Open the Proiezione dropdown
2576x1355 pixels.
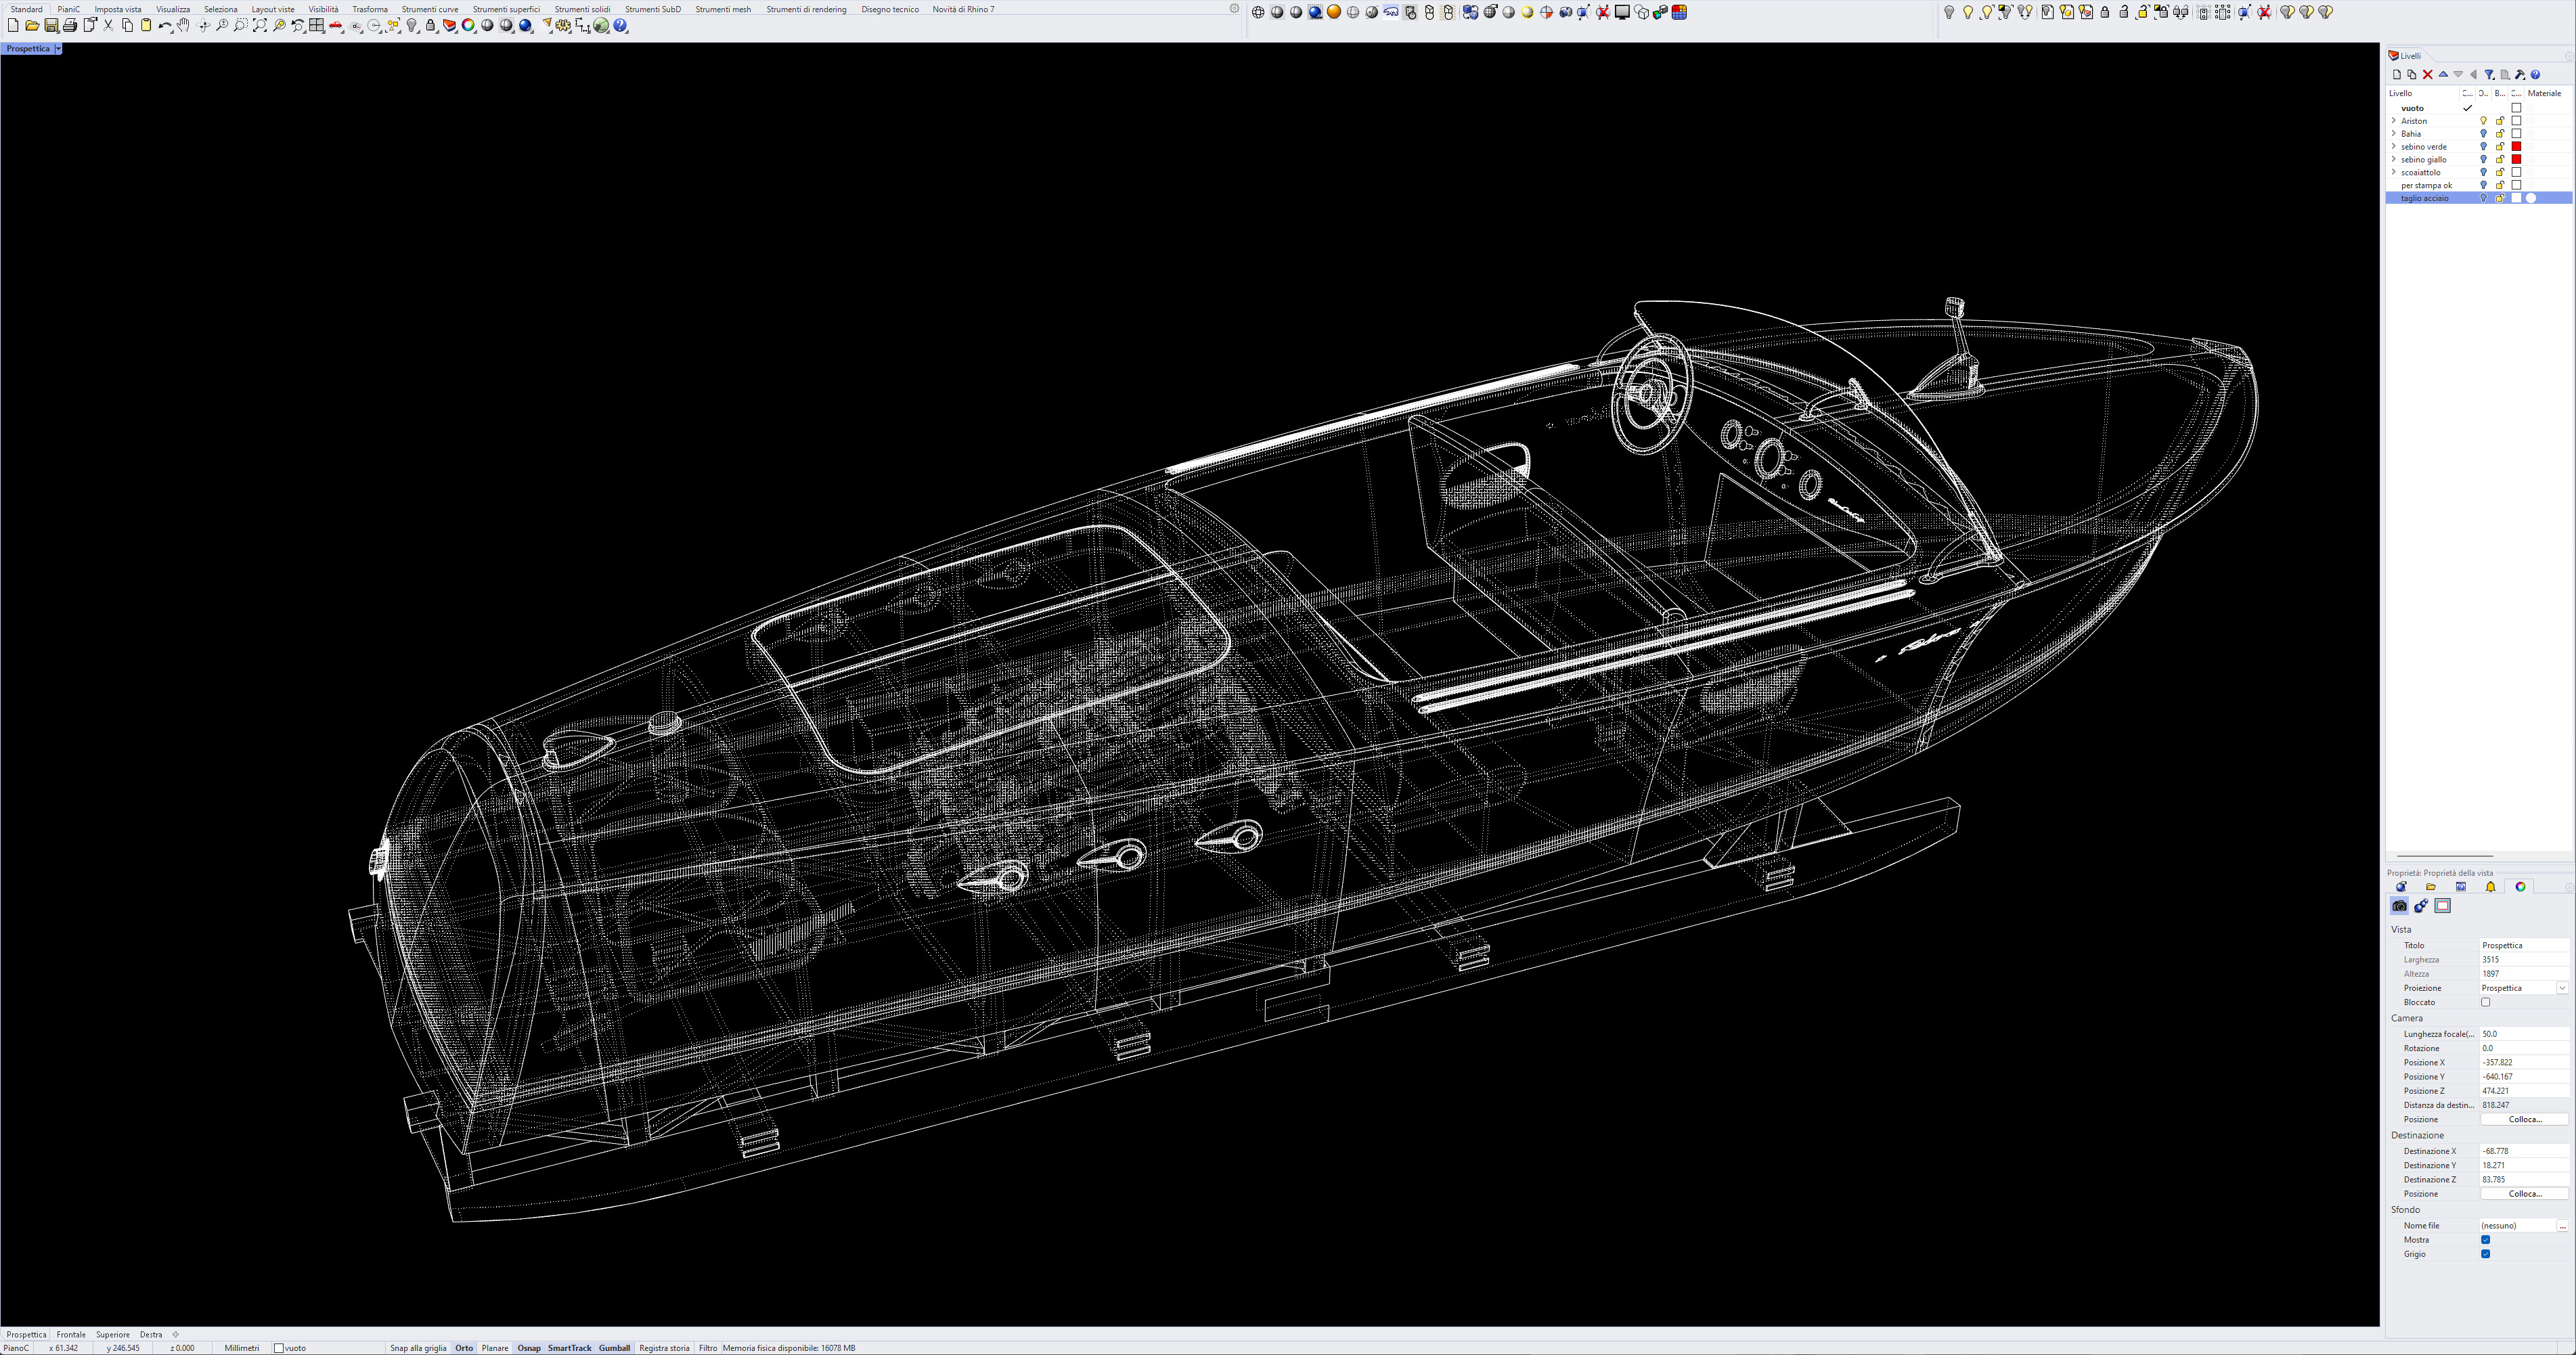click(x=2562, y=988)
